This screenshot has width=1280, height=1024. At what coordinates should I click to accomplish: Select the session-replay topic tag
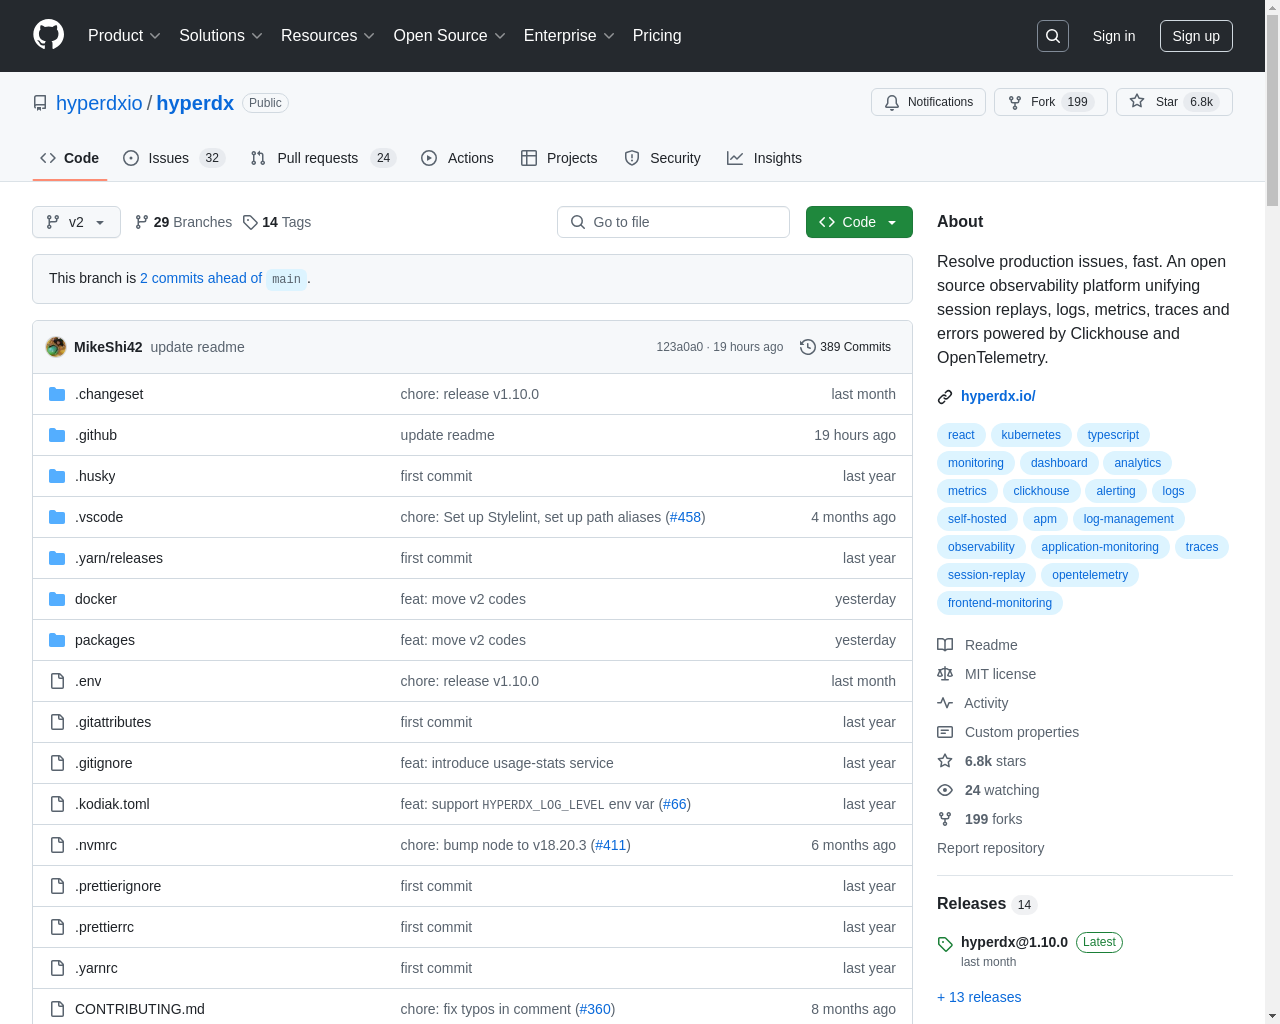(986, 575)
